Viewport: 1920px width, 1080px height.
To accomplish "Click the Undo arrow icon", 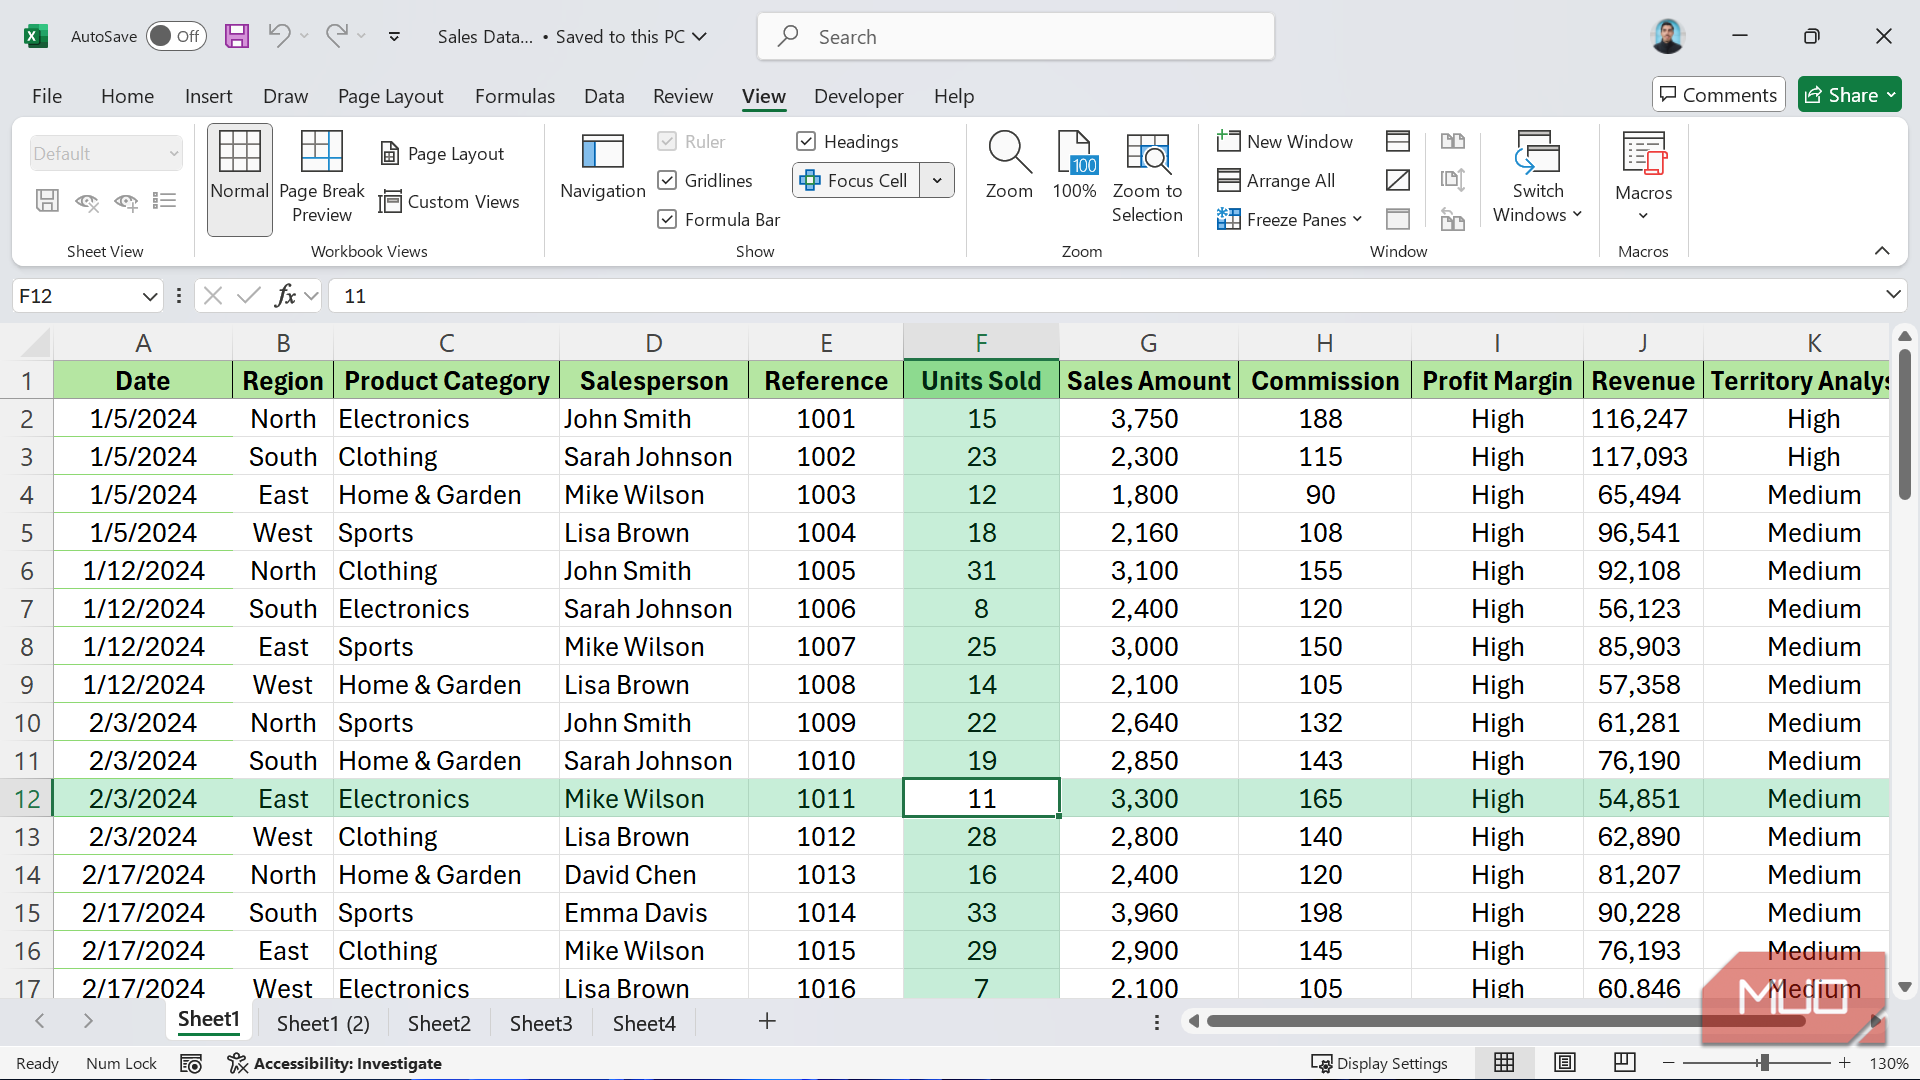I will (279, 37).
